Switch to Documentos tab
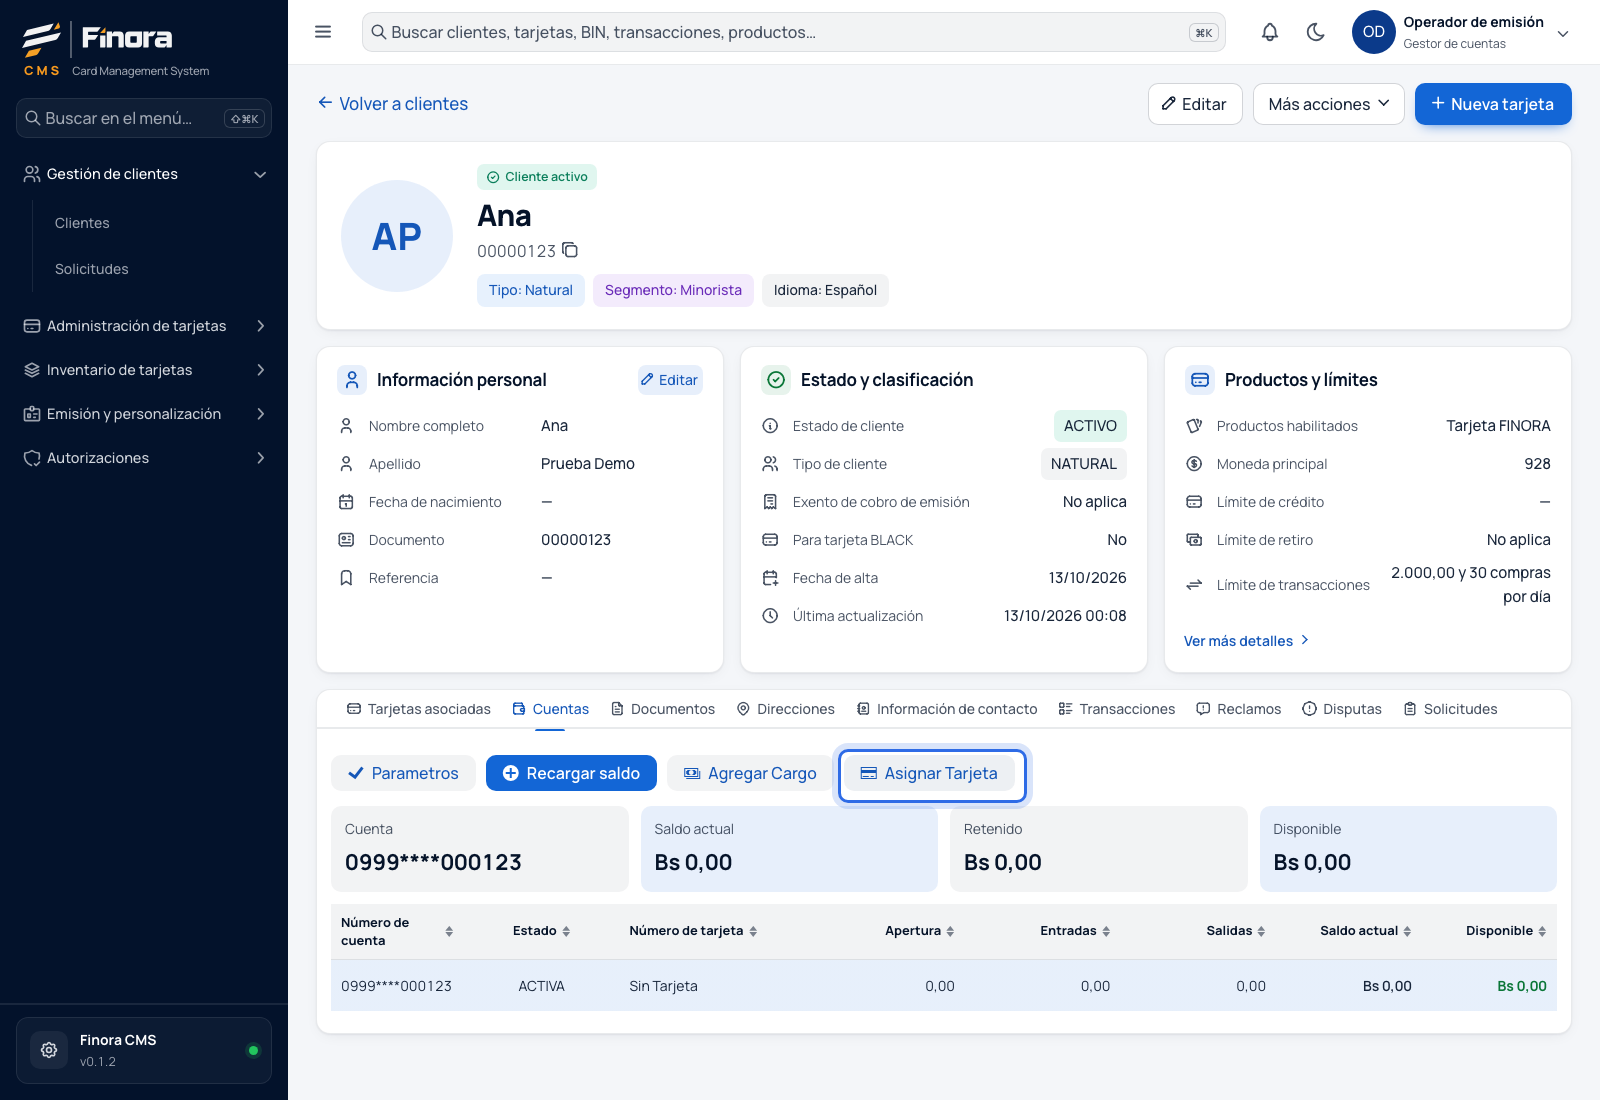Image resolution: width=1600 pixels, height=1100 pixels. coord(663,709)
